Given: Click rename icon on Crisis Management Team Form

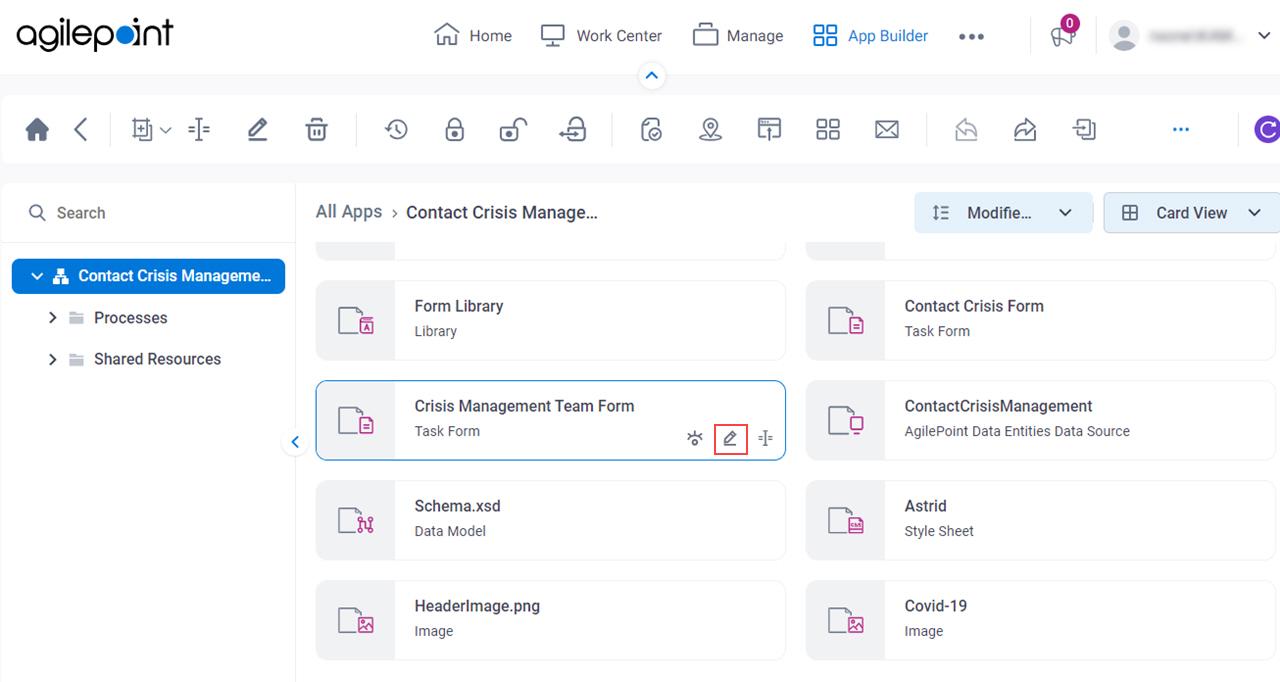Looking at the screenshot, I should point(765,438).
